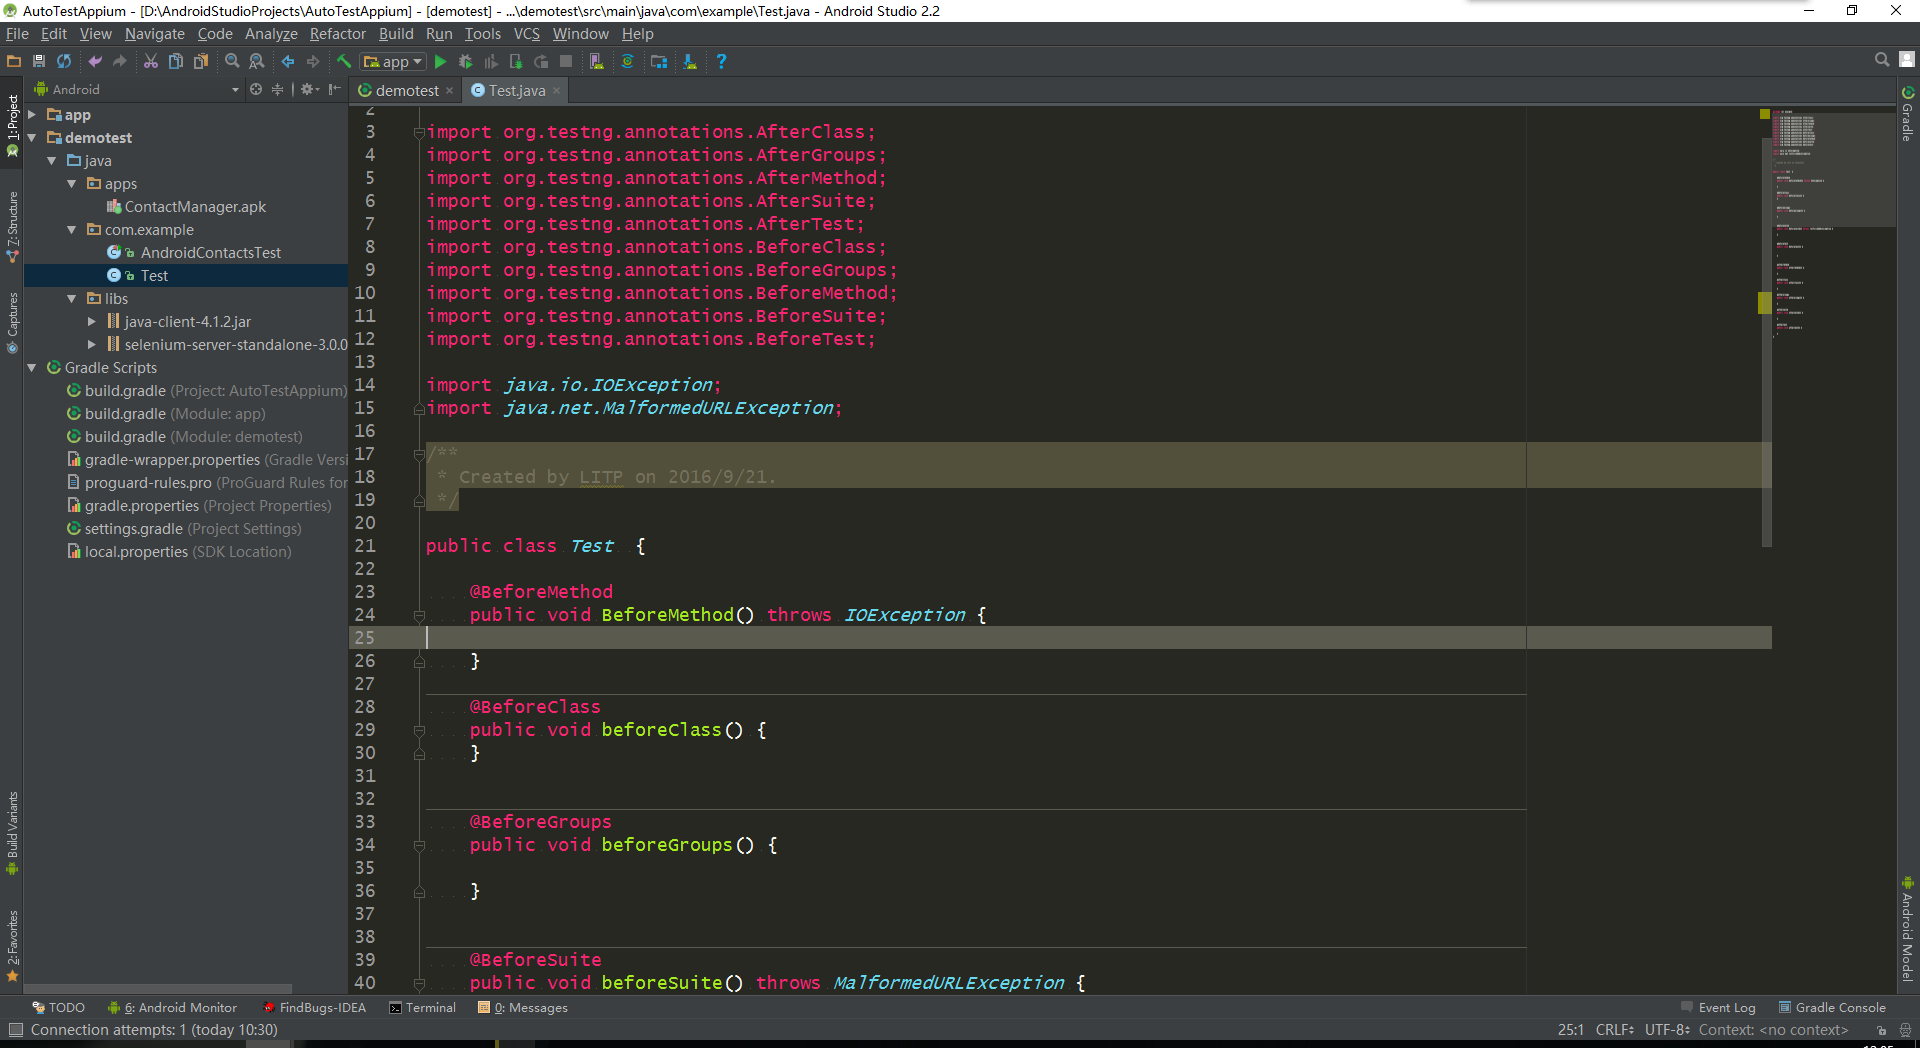The height and width of the screenshot is (1048, 1920).
Task: Open Replace with magnifier-A icon
Action: 257,61
